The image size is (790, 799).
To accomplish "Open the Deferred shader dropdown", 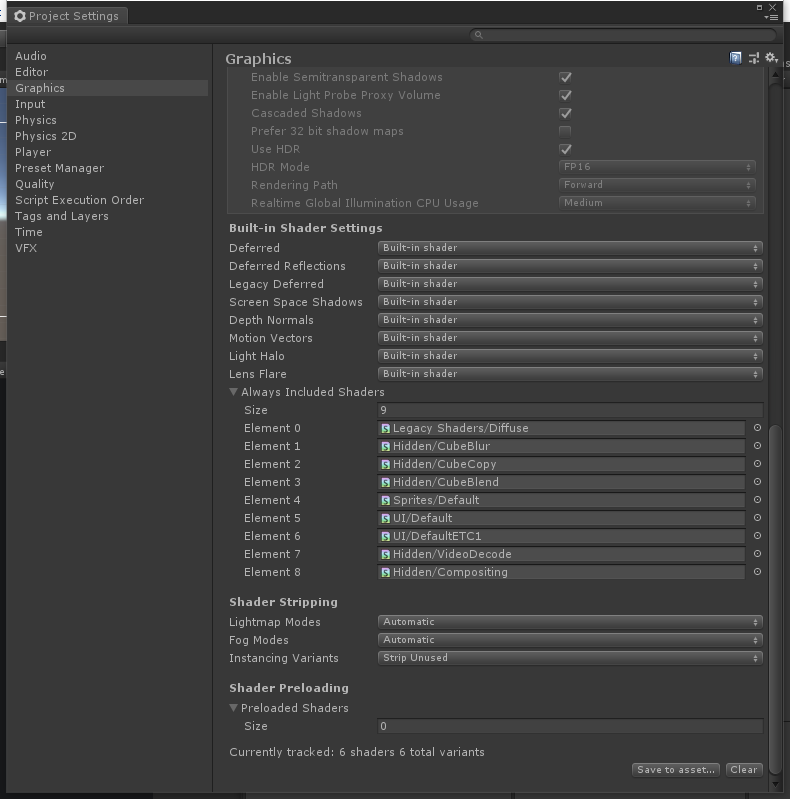I will (570, 248).
